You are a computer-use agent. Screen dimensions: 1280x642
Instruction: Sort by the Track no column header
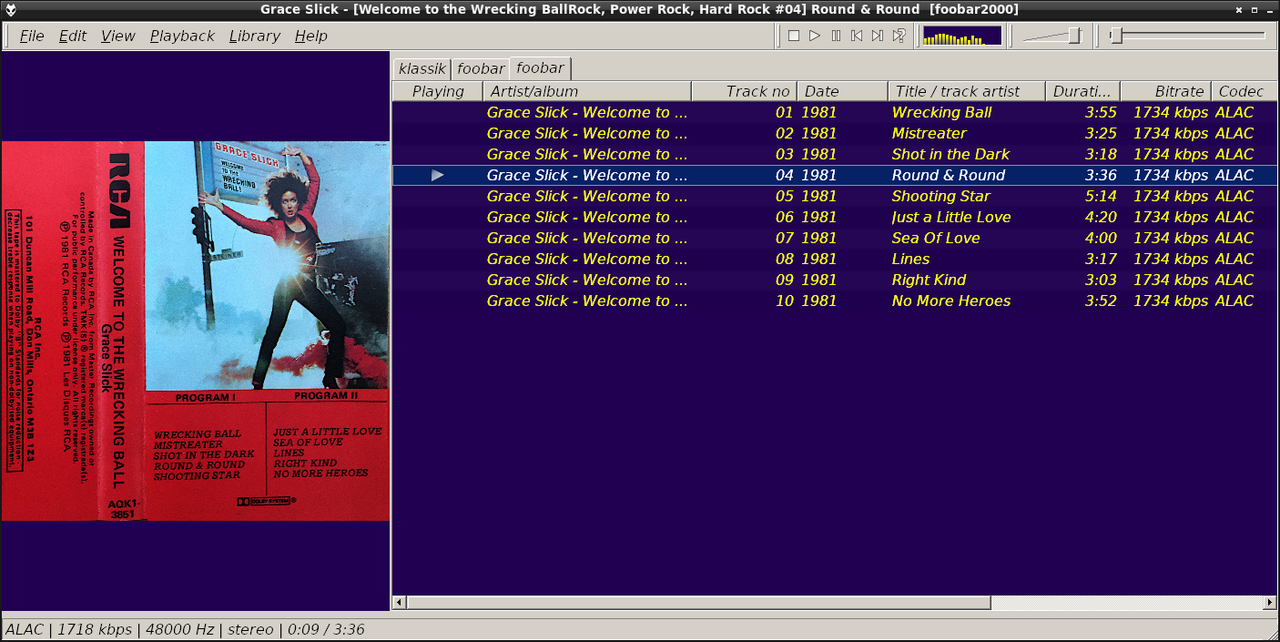(x=745, y=91)
